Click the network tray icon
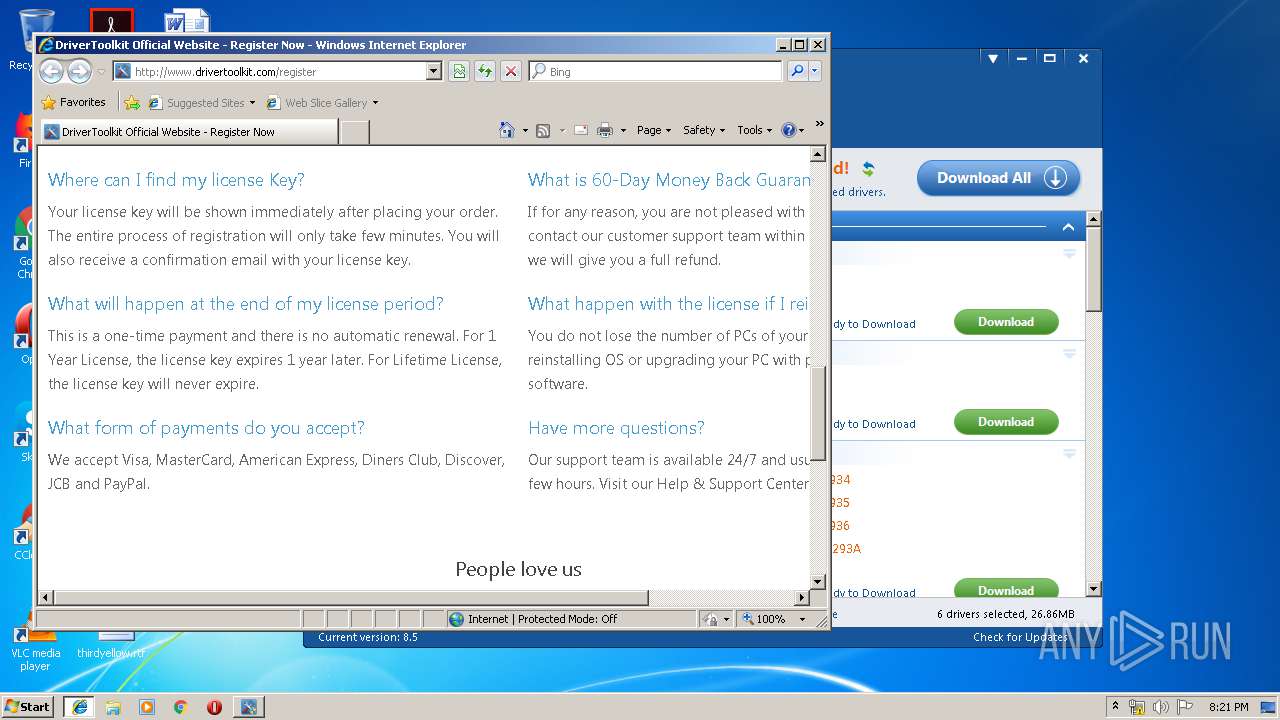1280x720 pixels. pyautogui.click(x=1137, y=707)
